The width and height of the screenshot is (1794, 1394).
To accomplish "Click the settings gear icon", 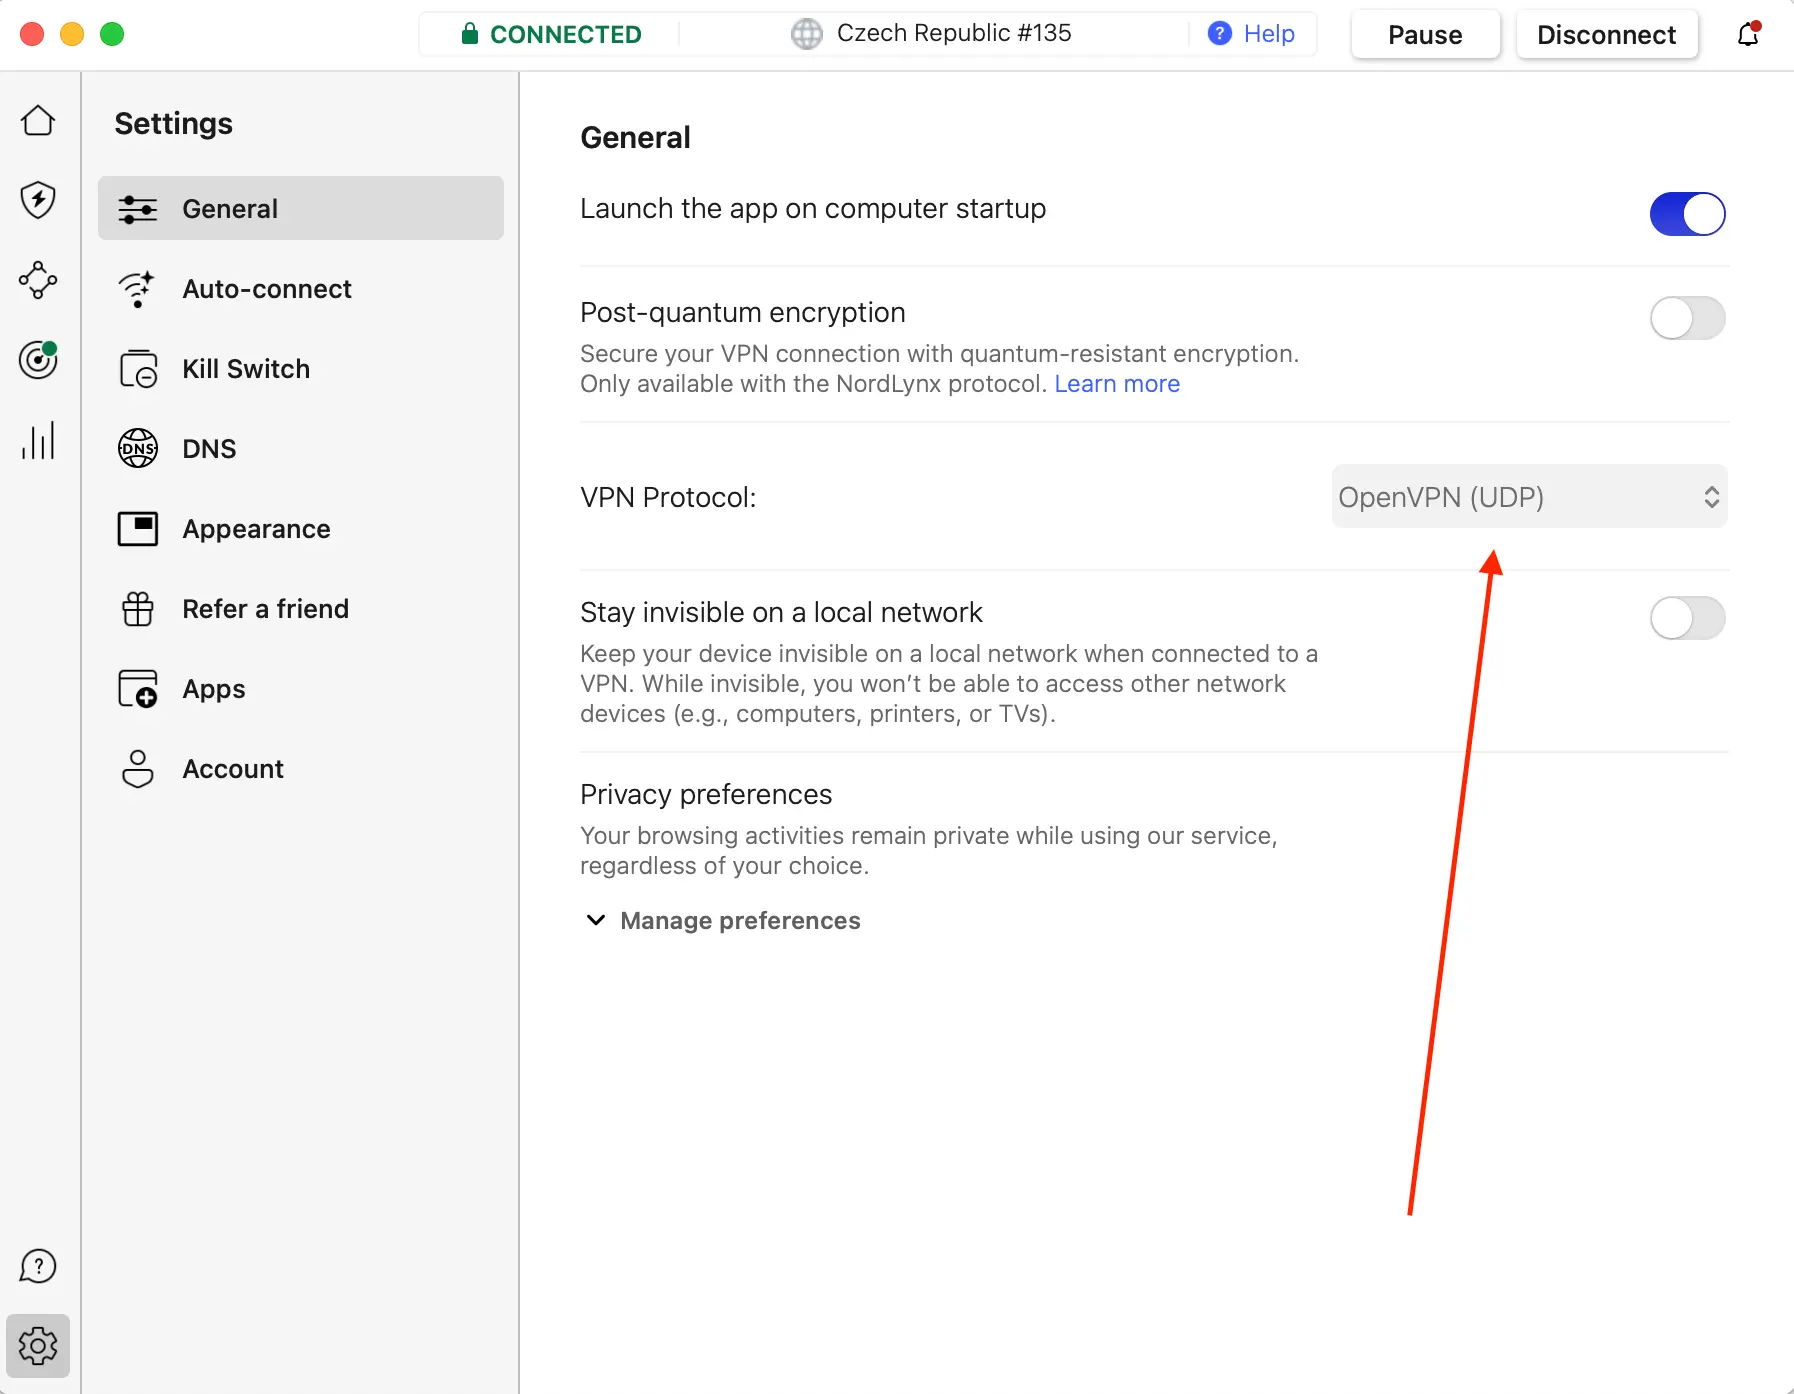I will tap(38, 1346).
